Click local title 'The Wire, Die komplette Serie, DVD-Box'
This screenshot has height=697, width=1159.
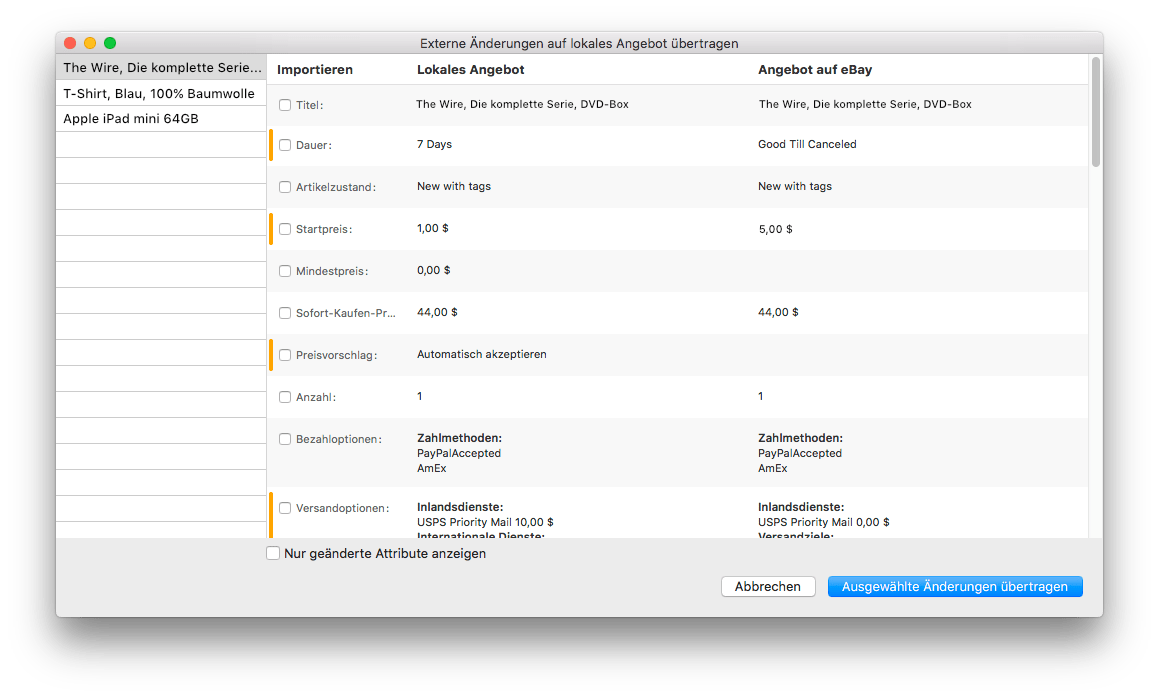pyautogui.click(x=522, y=104)
